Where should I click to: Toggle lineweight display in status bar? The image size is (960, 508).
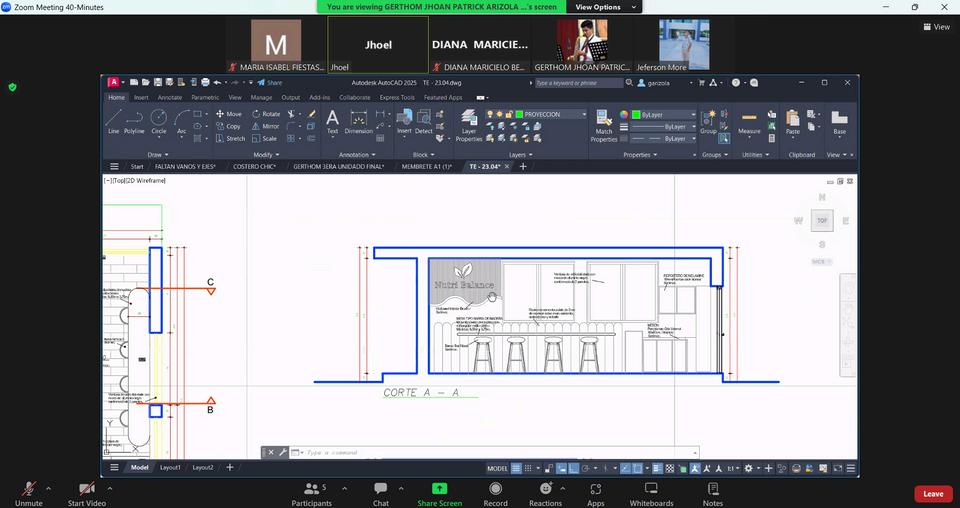click(x=657, y=468)
